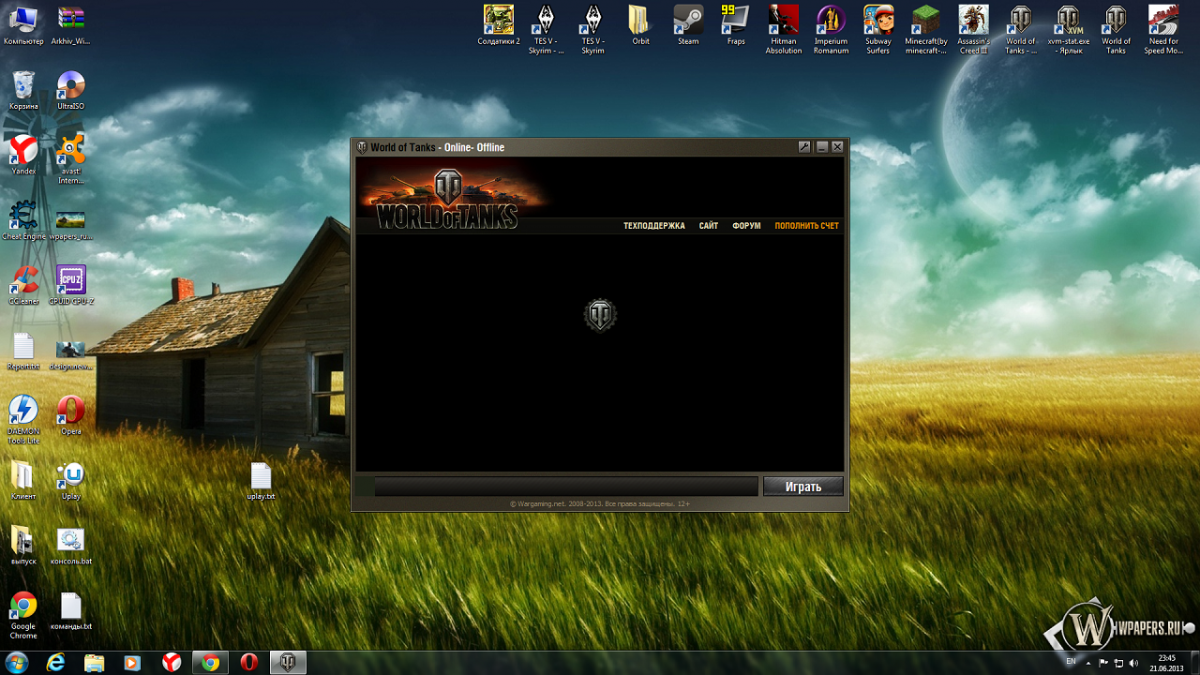Click the Играть button in the launcher

[x=803, y=487]
